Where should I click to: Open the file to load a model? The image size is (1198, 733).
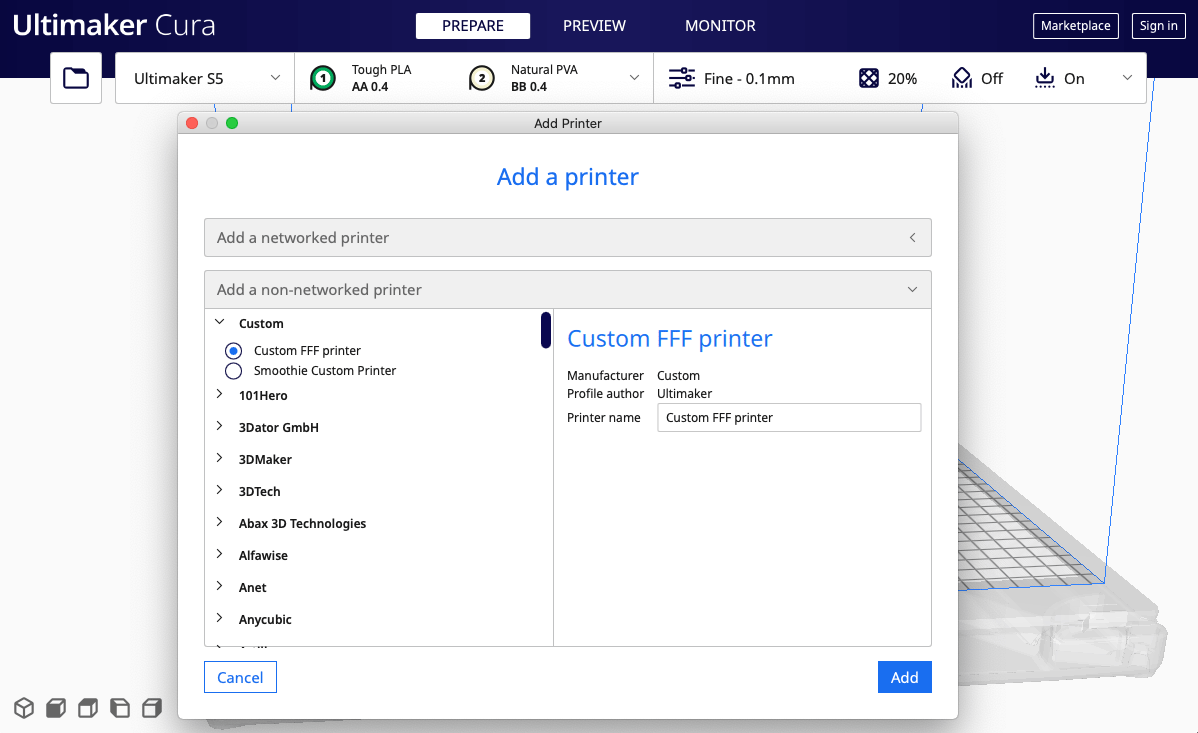(x=75, y=77)
